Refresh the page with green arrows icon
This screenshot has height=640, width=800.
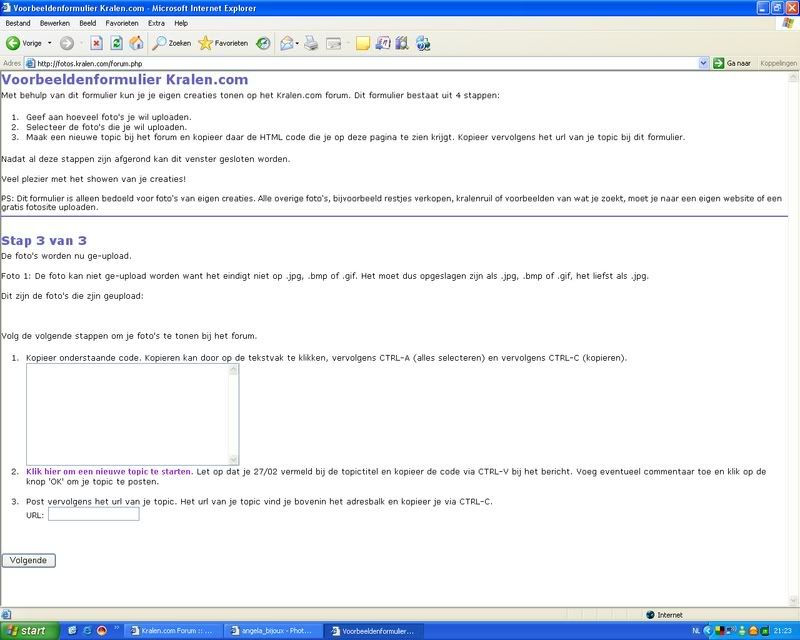[x=116, y=43]
